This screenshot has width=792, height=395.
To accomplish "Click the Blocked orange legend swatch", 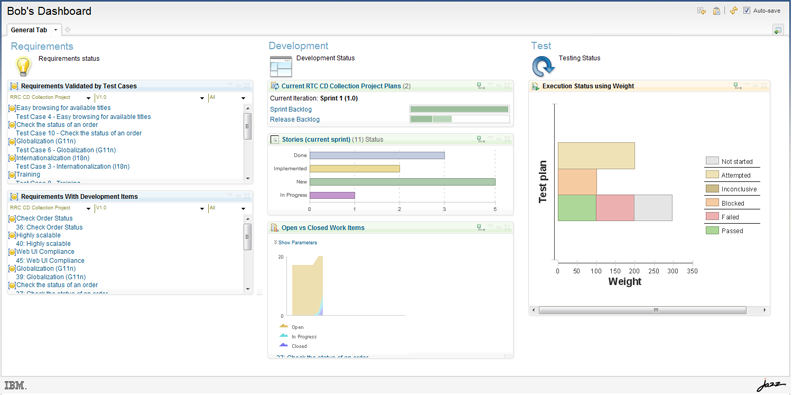I will 712,203.
